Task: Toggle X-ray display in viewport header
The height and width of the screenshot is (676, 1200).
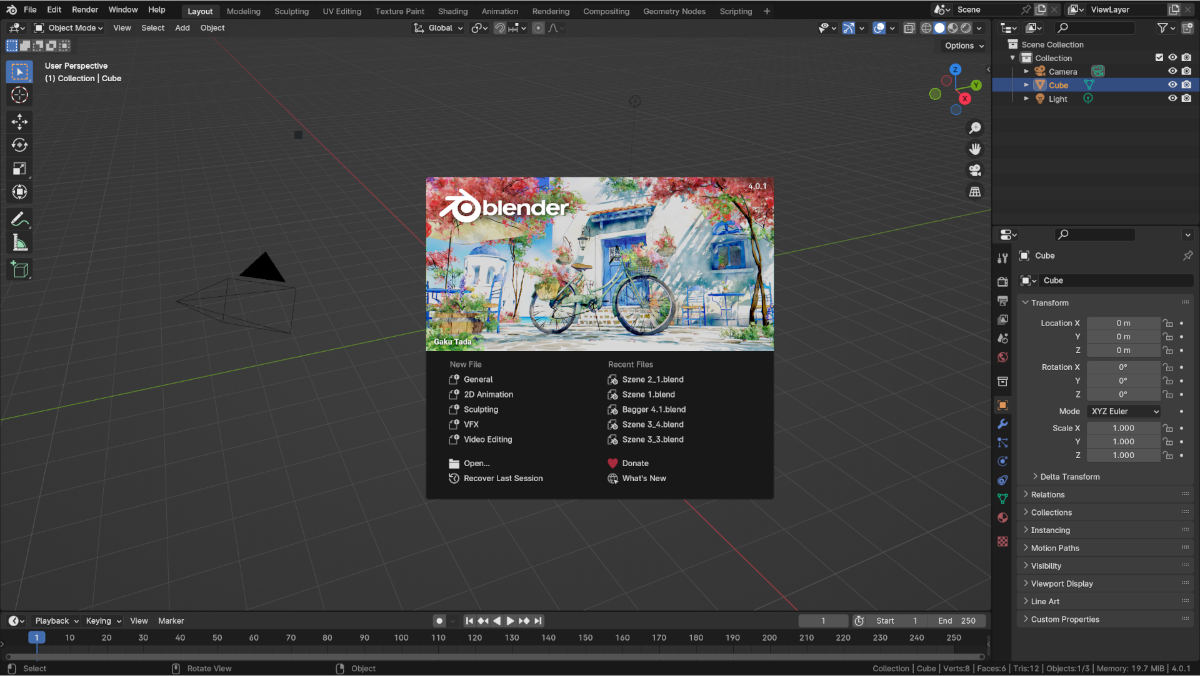Action: coord(909,28)
